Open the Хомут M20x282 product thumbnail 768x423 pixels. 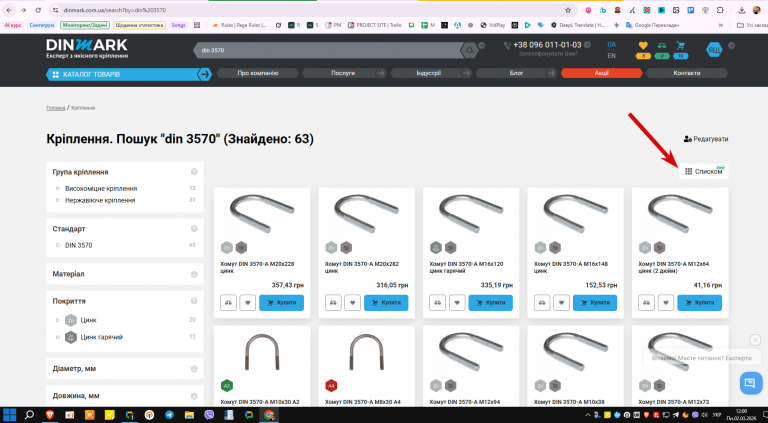point(366,213)
